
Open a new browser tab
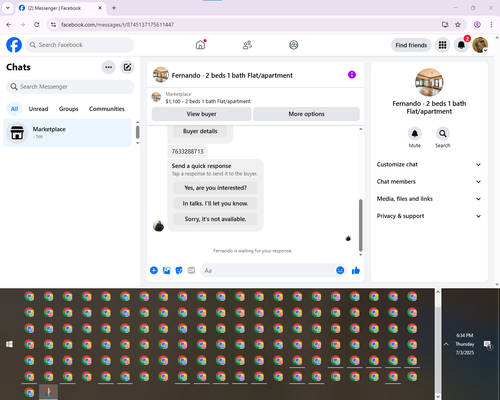114,8
